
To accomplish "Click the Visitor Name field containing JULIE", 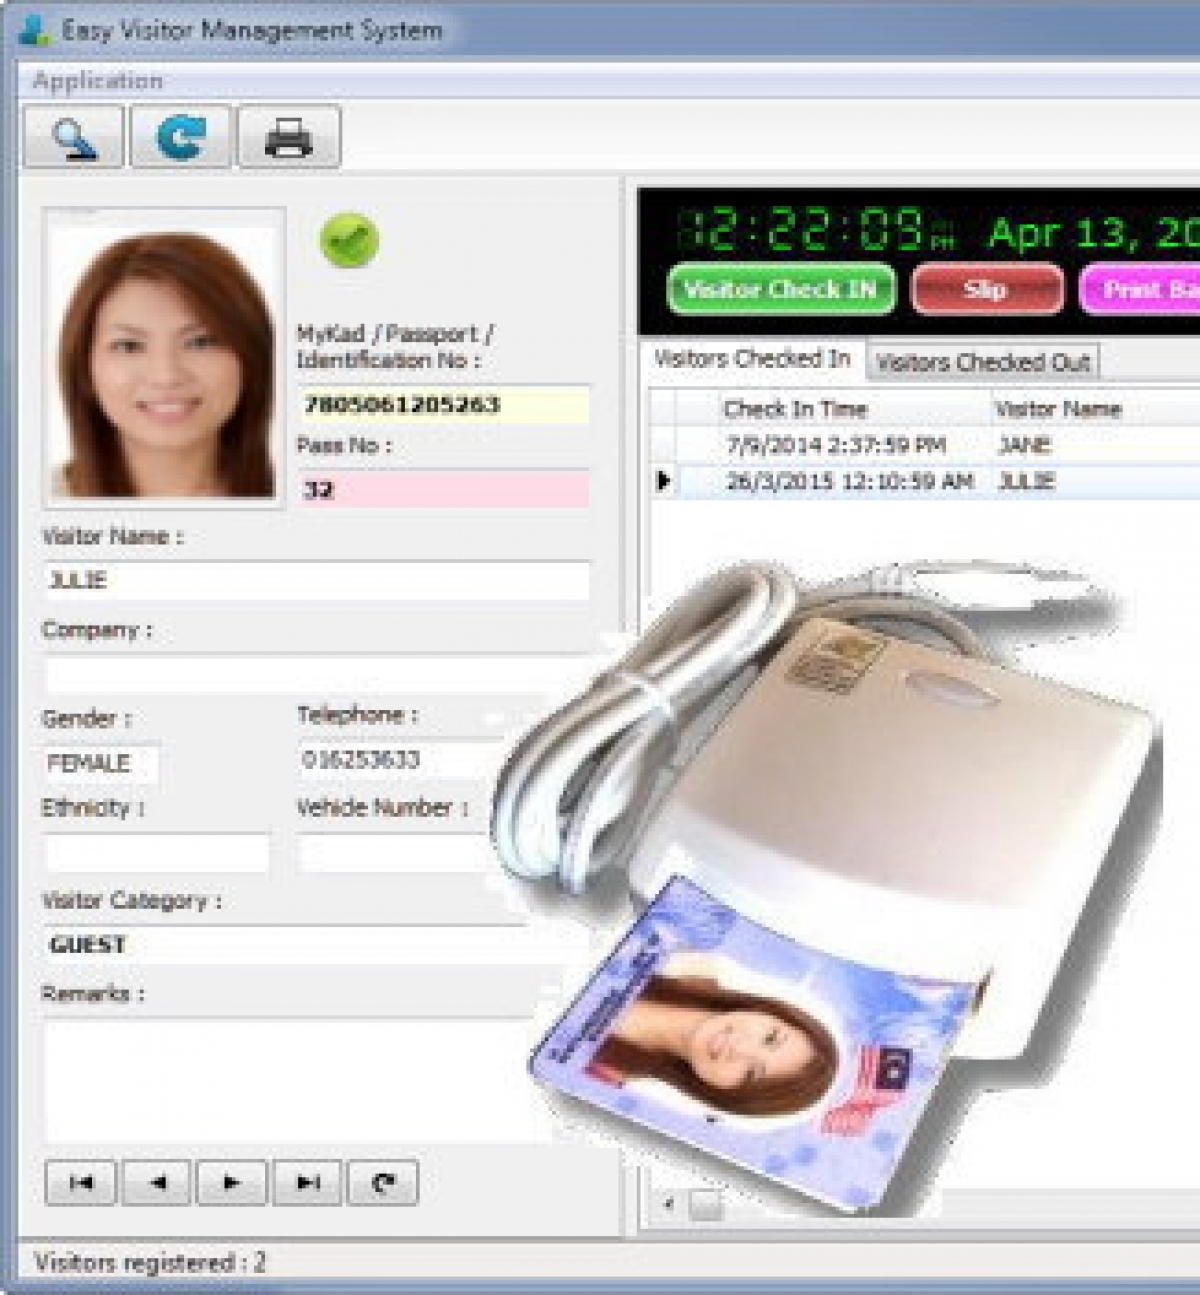I will [x=316, y=580].
